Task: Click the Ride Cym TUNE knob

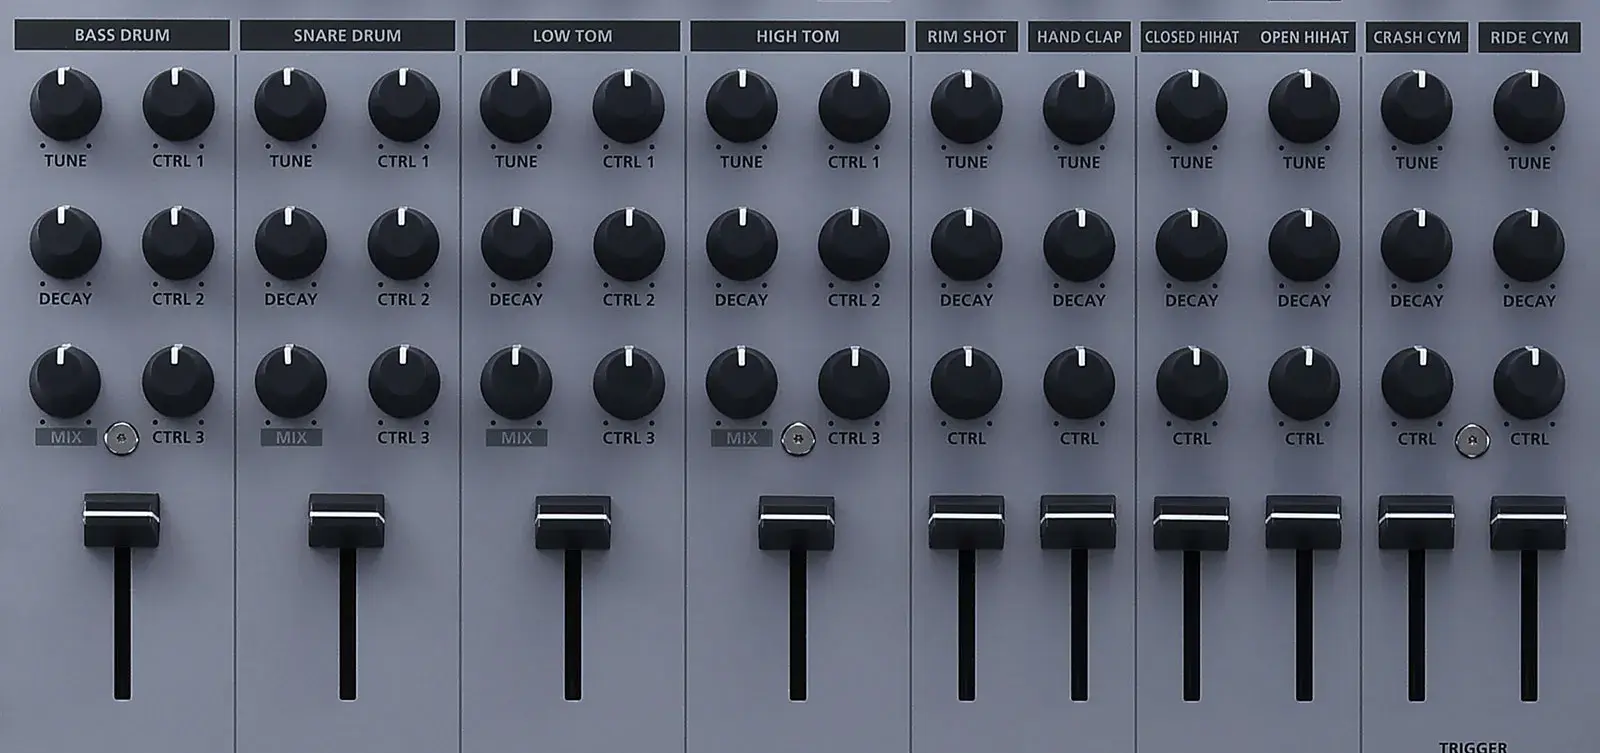Action: click(1529, 107)
